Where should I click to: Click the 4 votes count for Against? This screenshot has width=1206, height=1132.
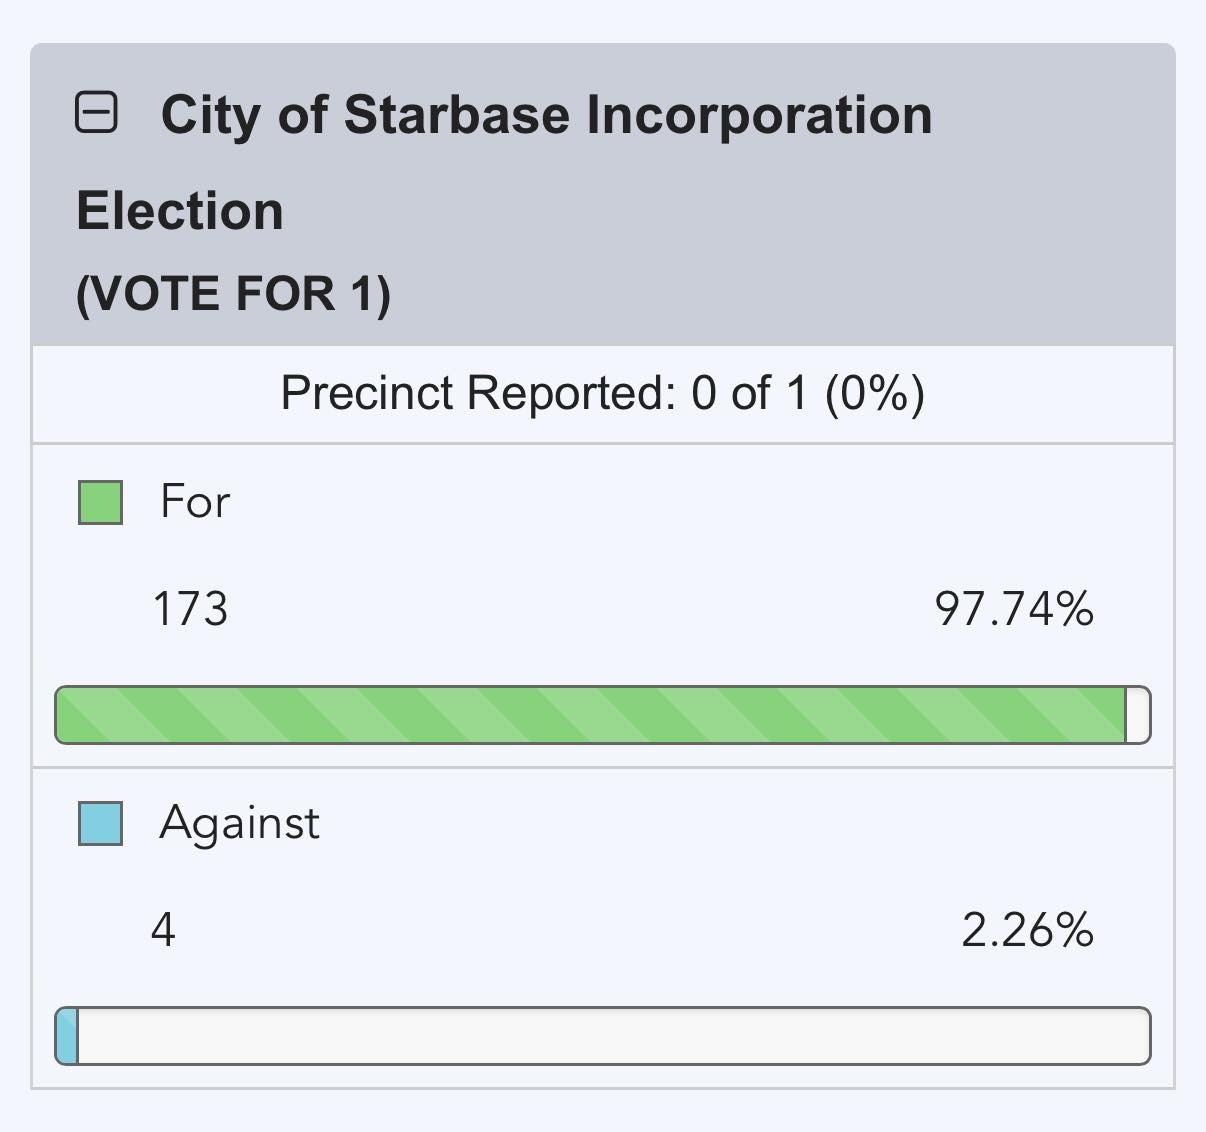coord(163,930)
